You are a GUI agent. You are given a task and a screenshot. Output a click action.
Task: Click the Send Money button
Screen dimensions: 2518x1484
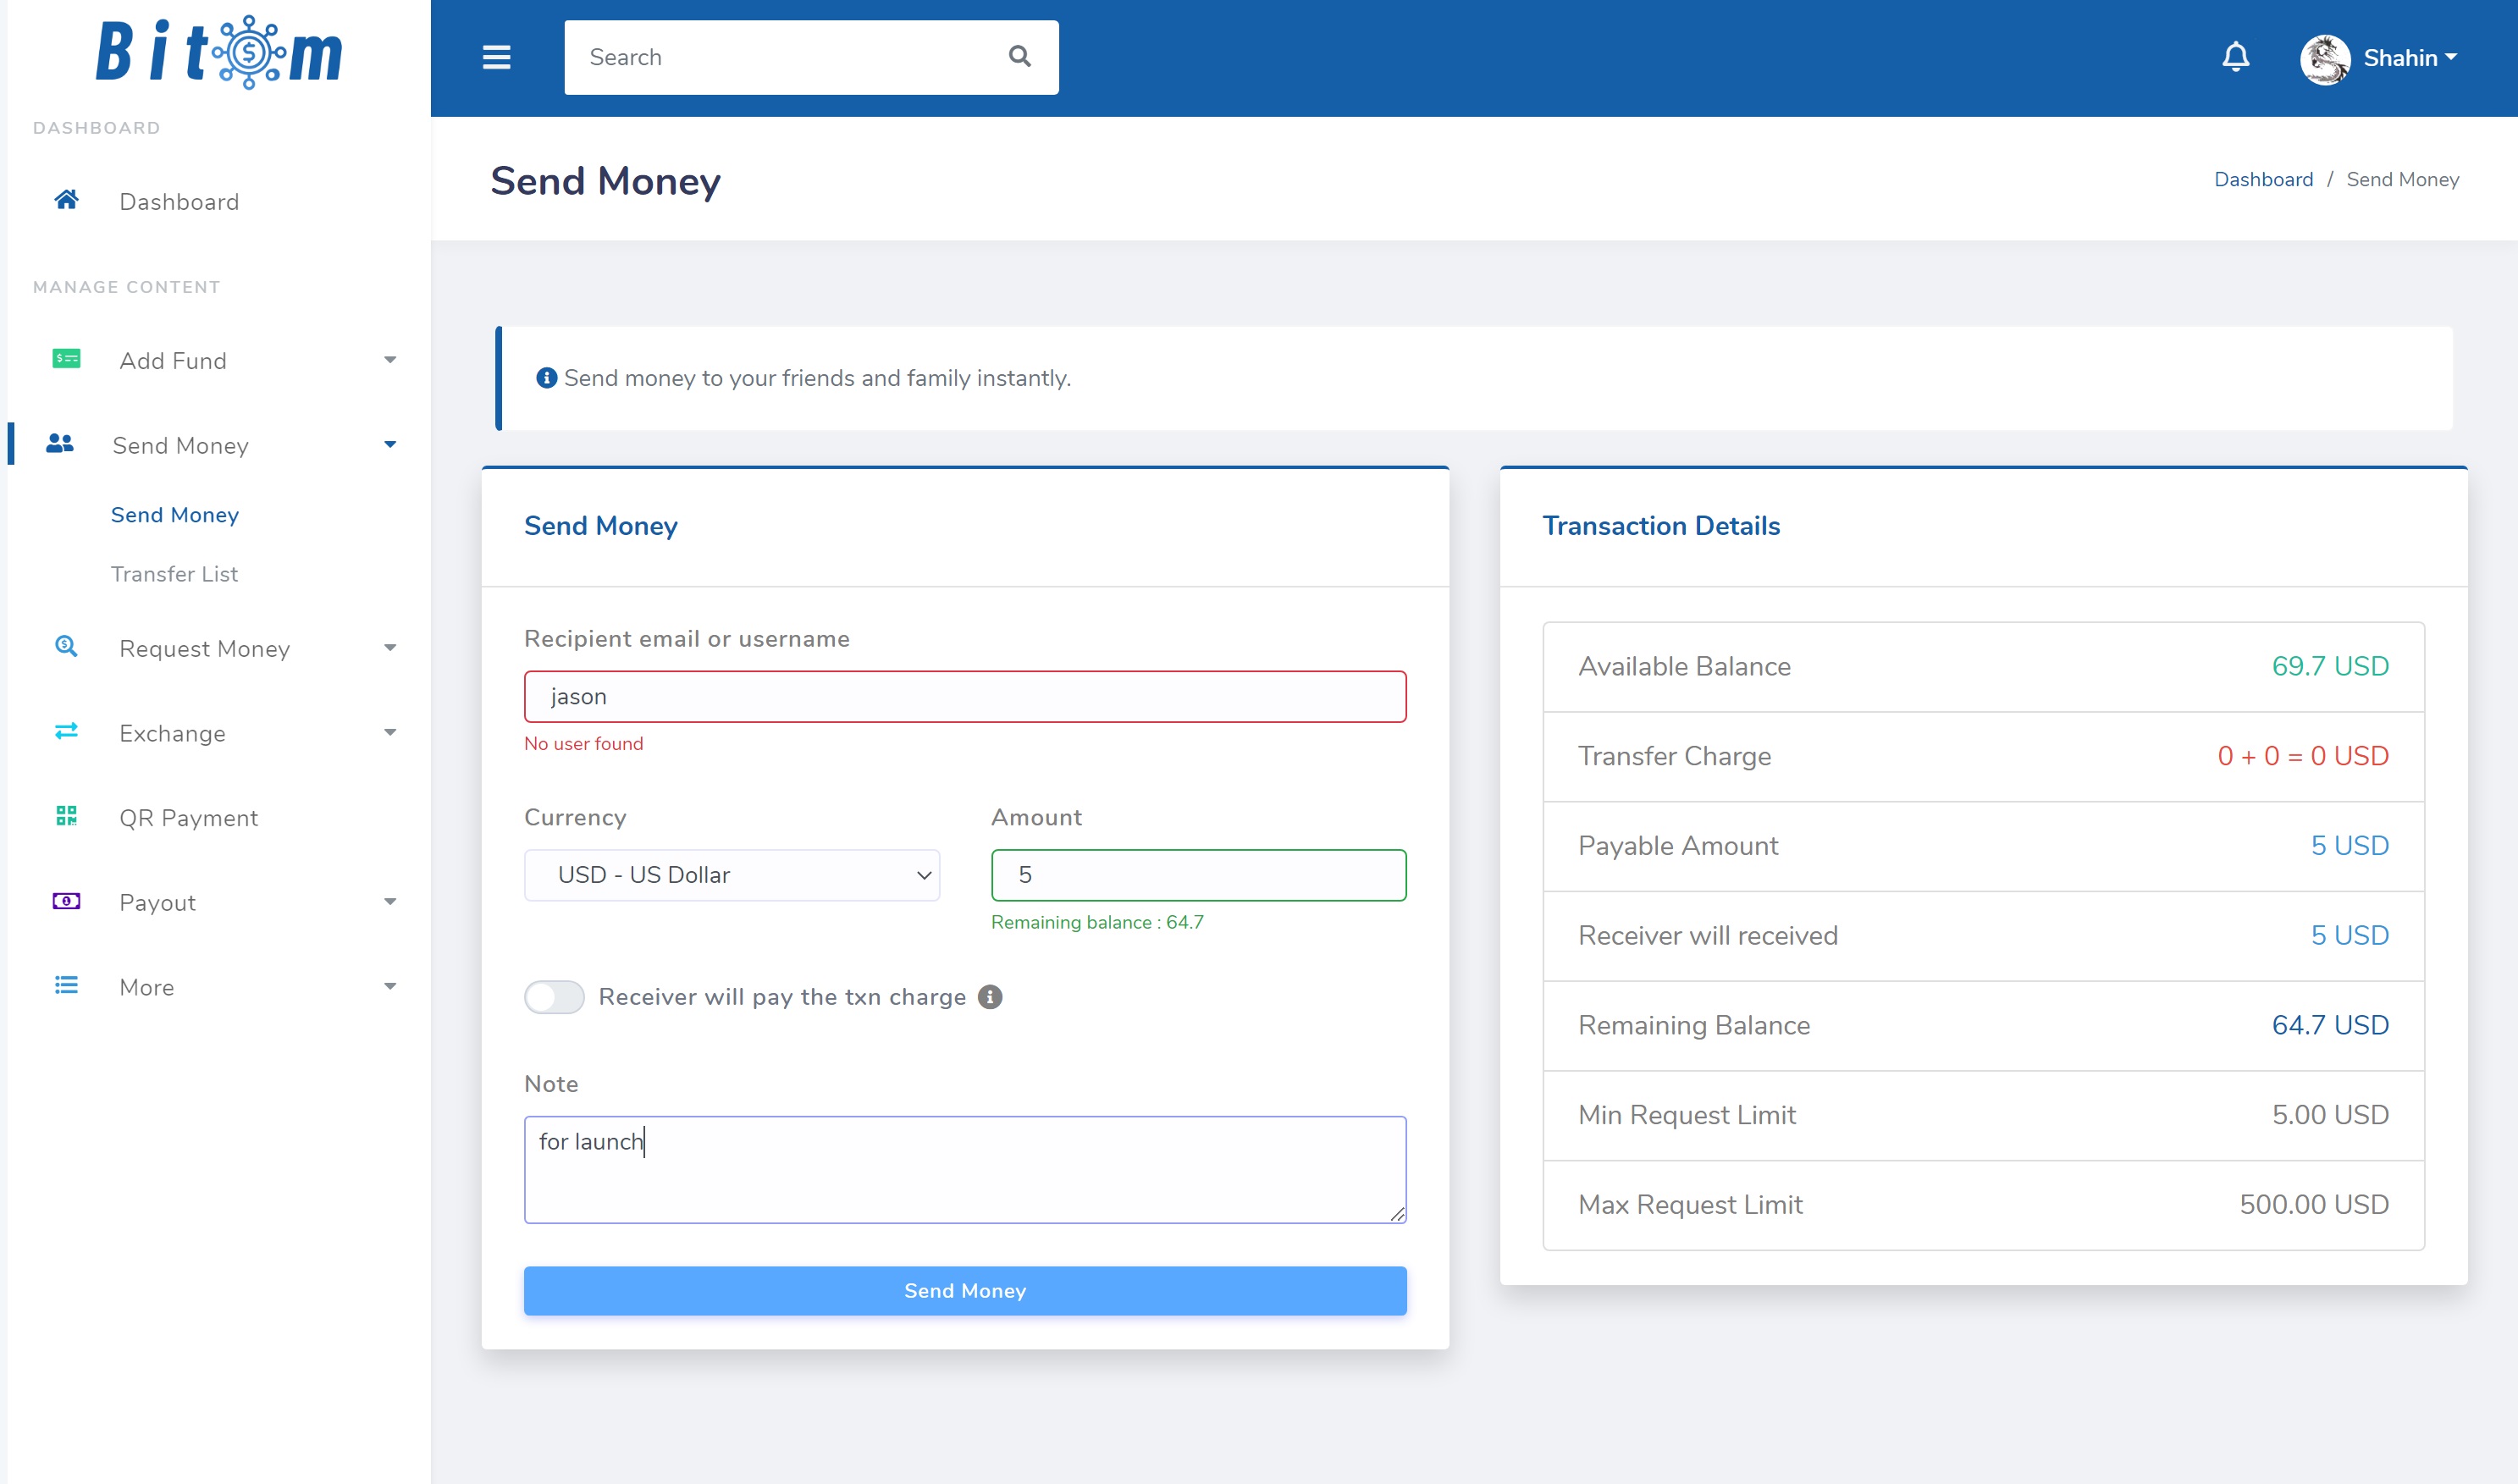[x=965, y=1289]
